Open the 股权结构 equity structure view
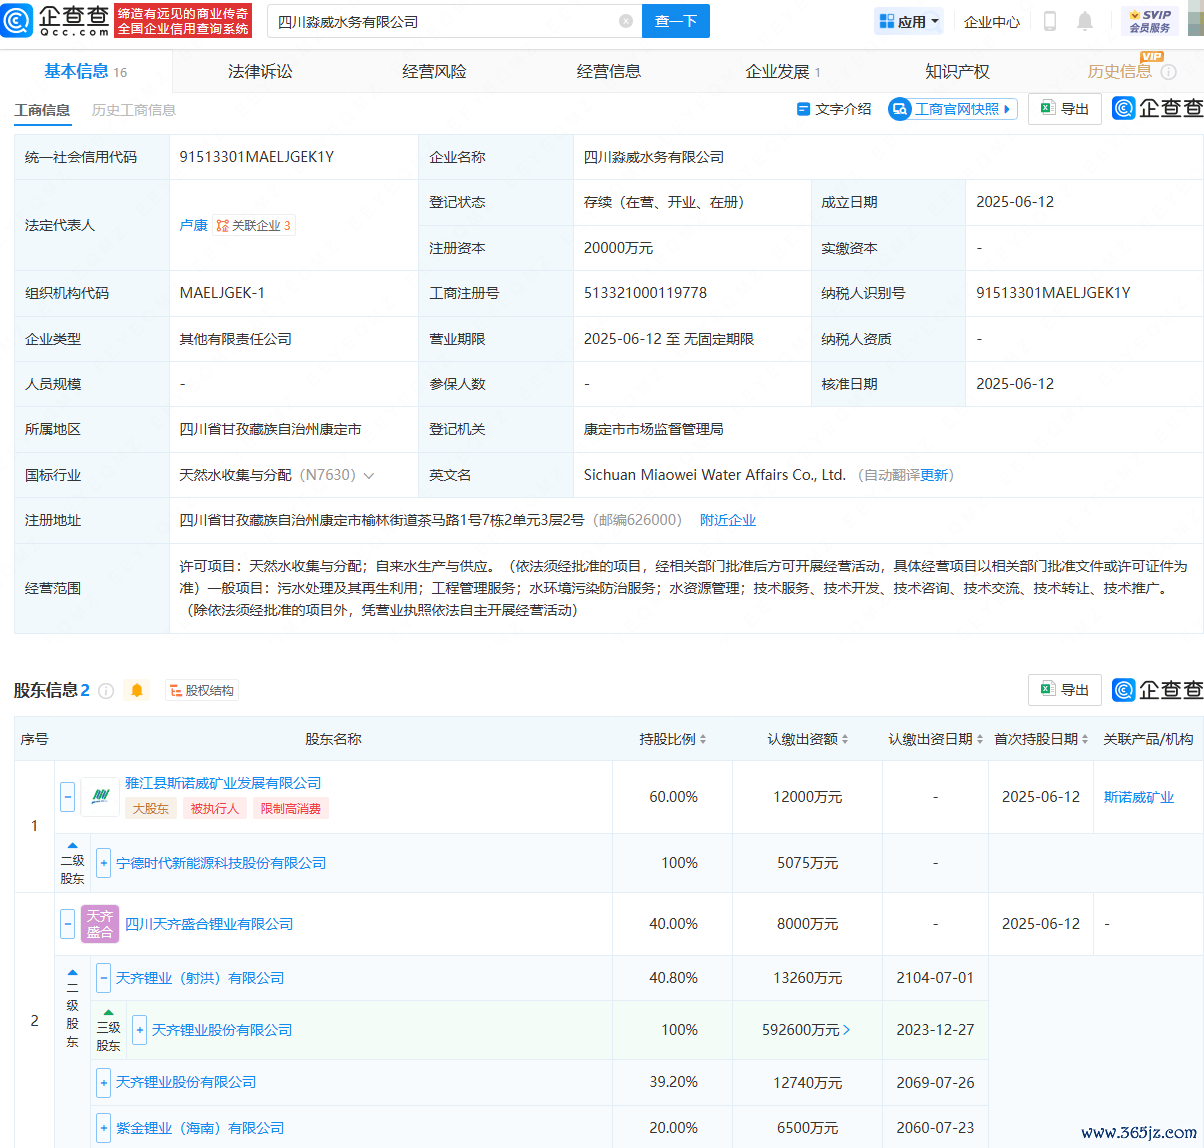Image resolution: width=1204 pixels, height=1148 pixels. coord(202,691)
